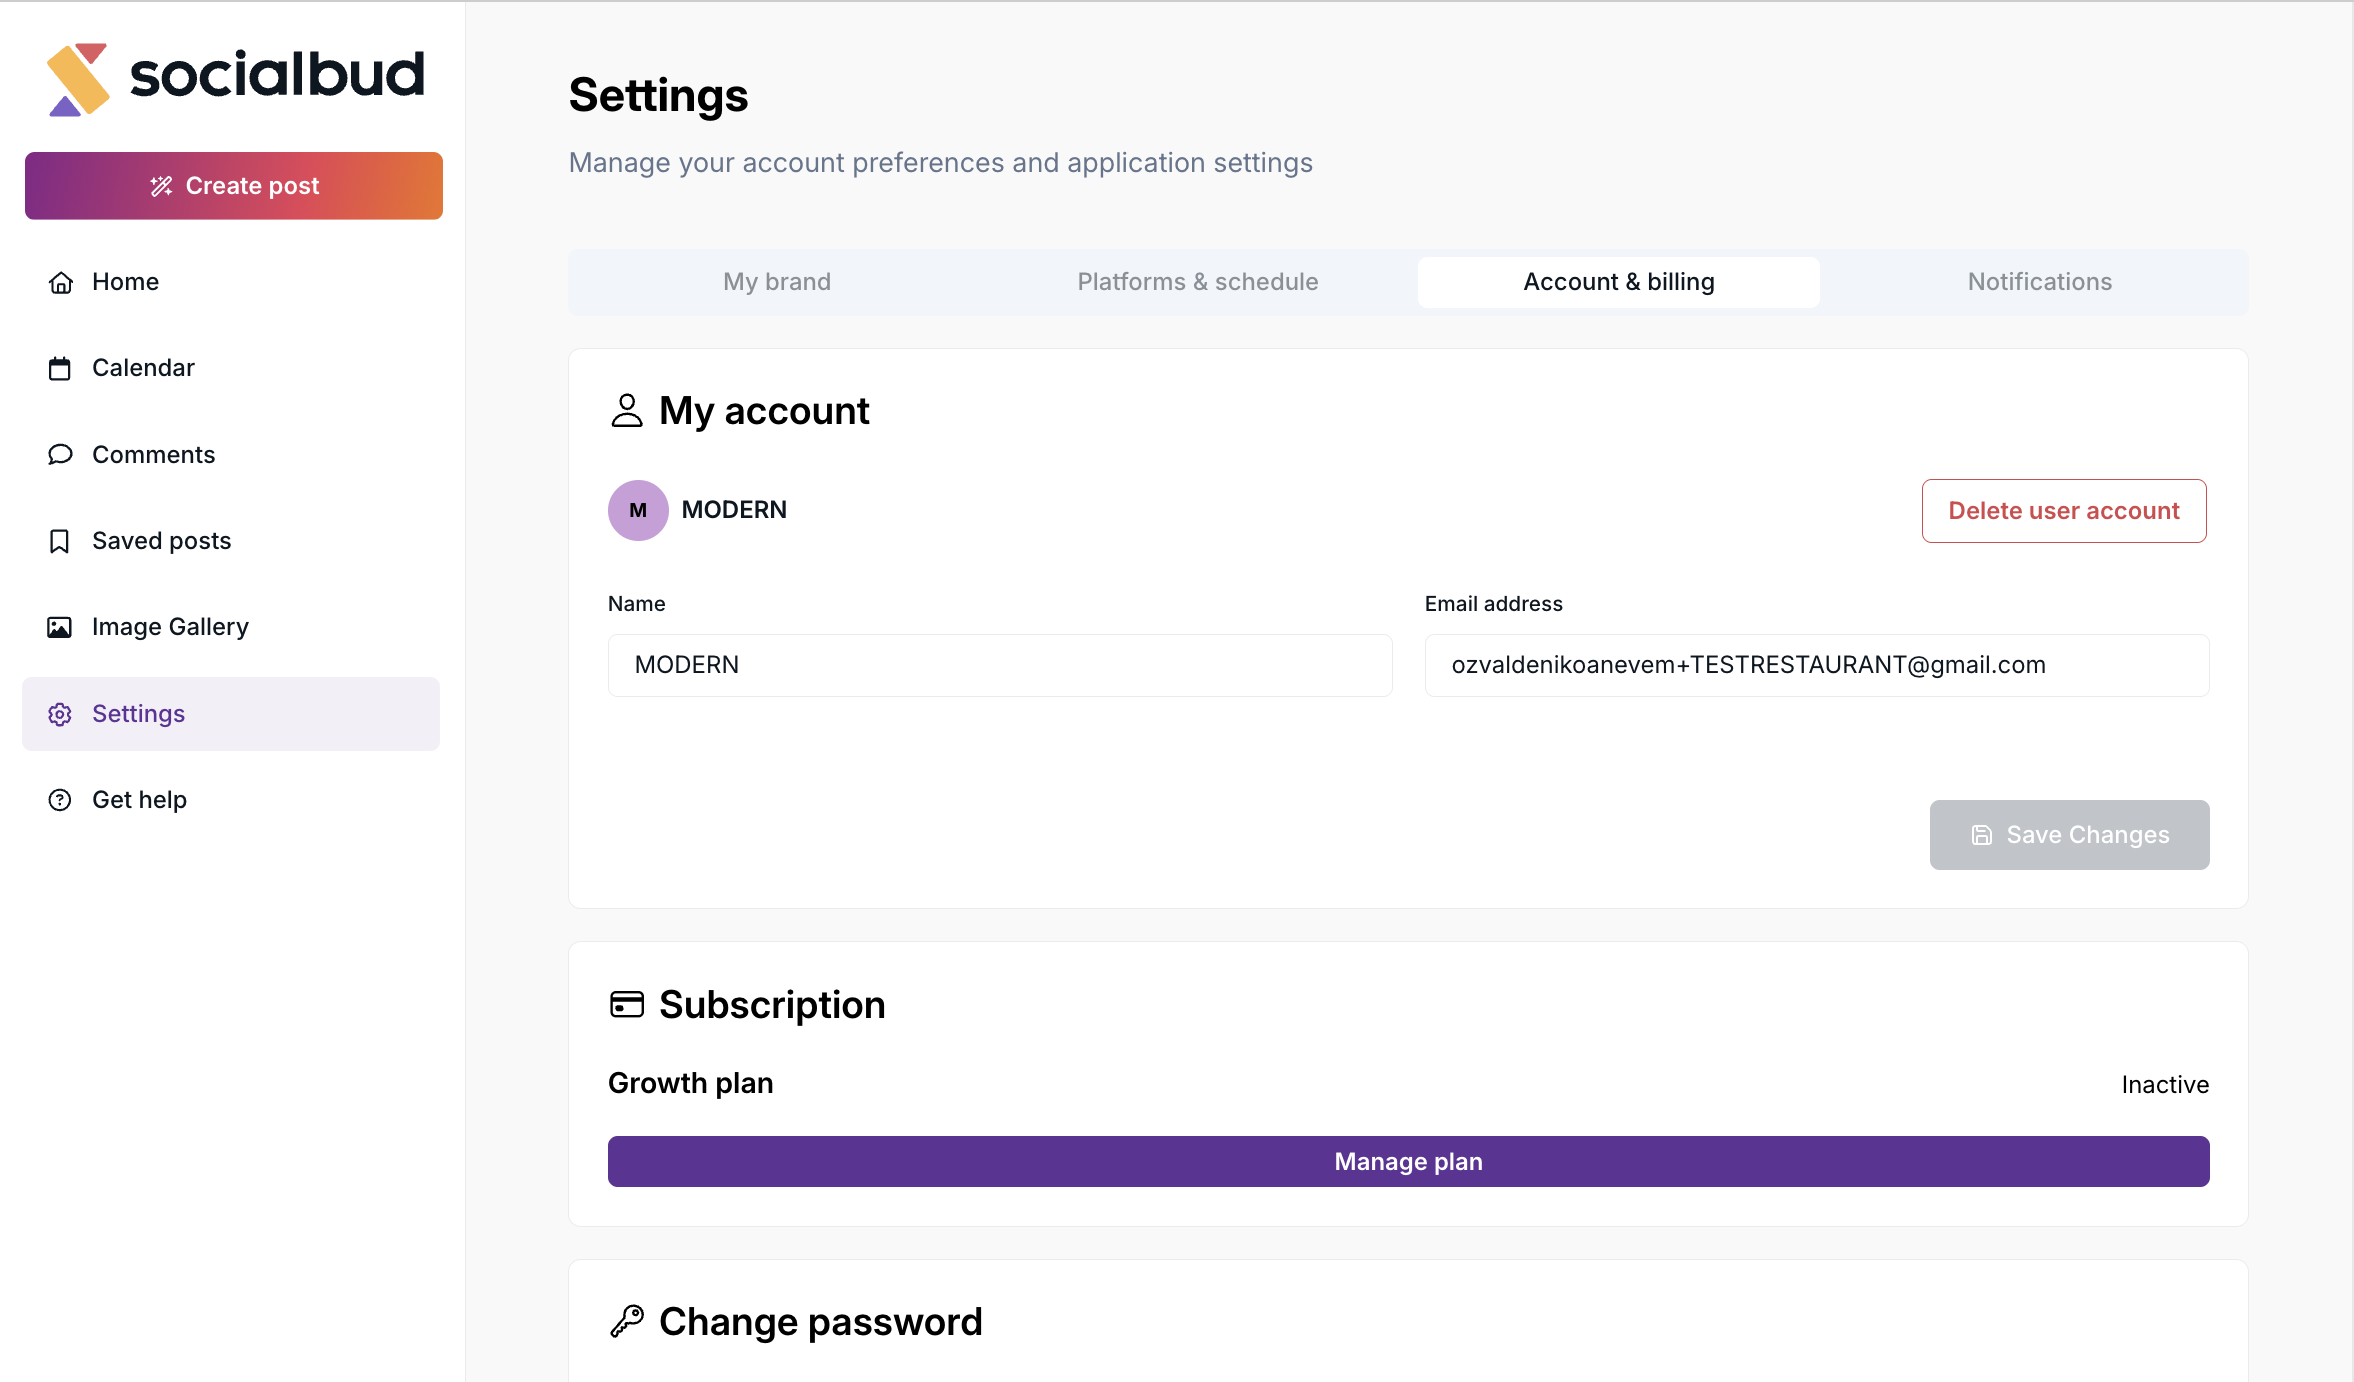
Task: Click the Saved posts bookmark icon
Action: [60, 541]
